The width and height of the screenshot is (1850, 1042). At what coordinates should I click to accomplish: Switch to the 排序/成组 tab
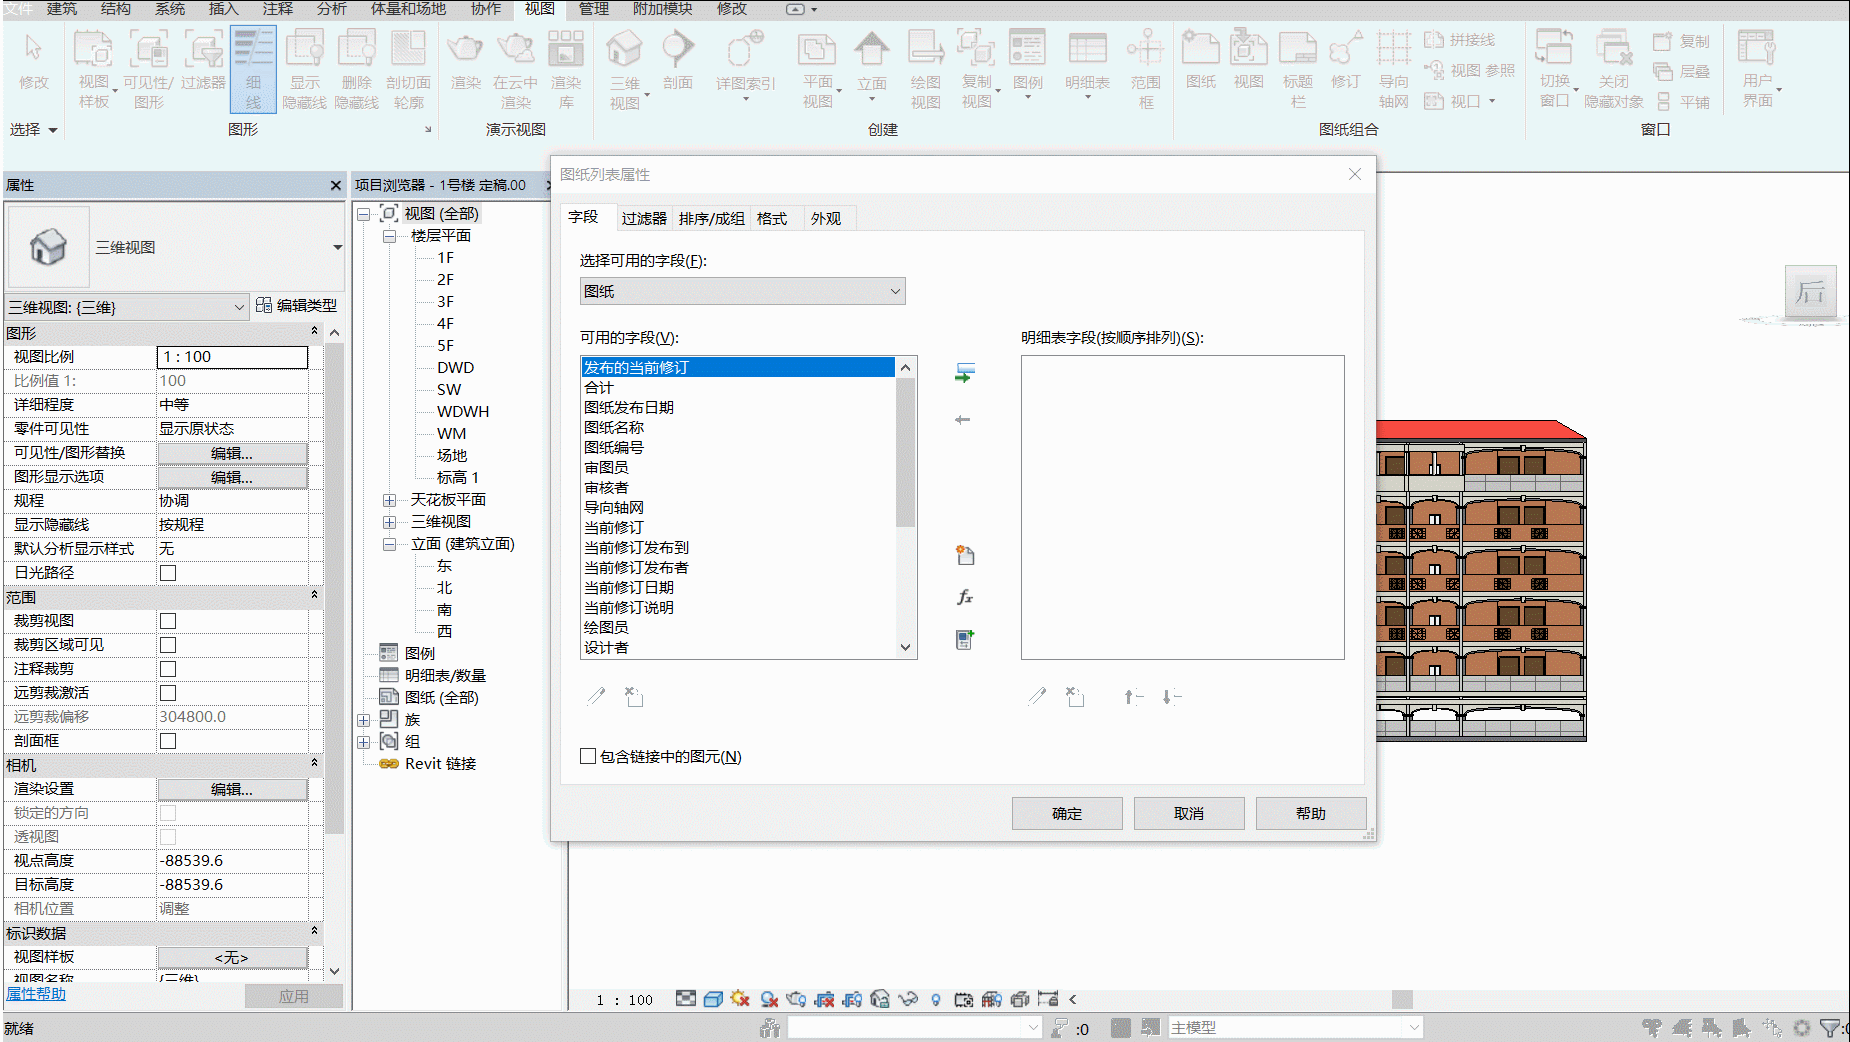711,218
